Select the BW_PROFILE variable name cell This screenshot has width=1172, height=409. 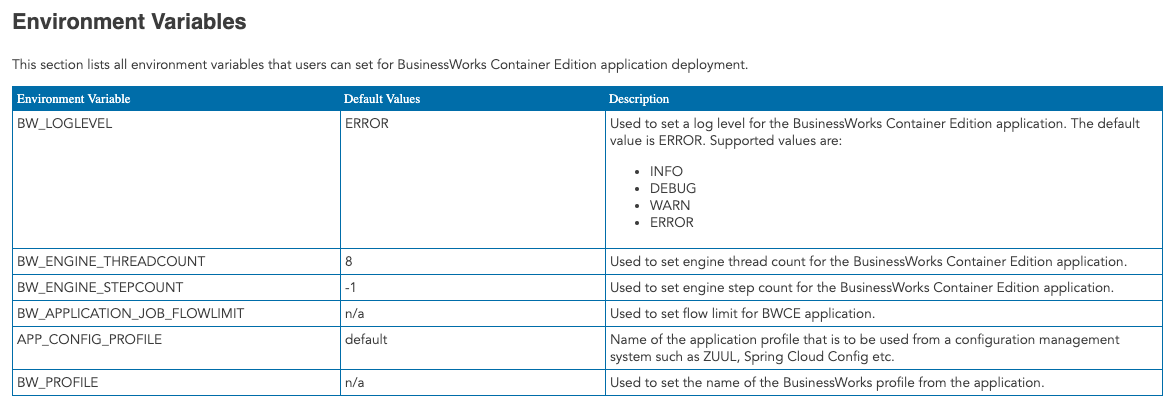point(58,383)
